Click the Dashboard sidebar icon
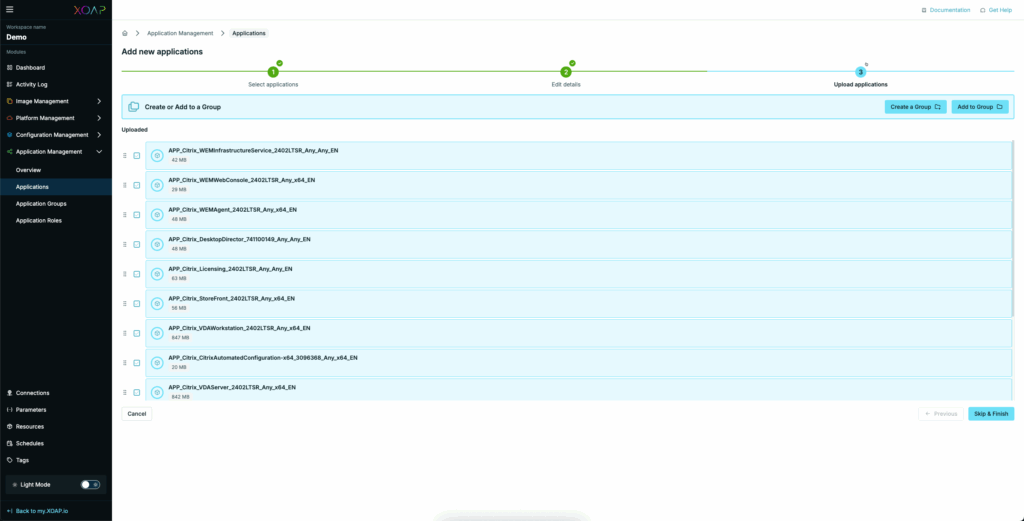This screenshot has height=521, width=1024. [x=9, y=68]
